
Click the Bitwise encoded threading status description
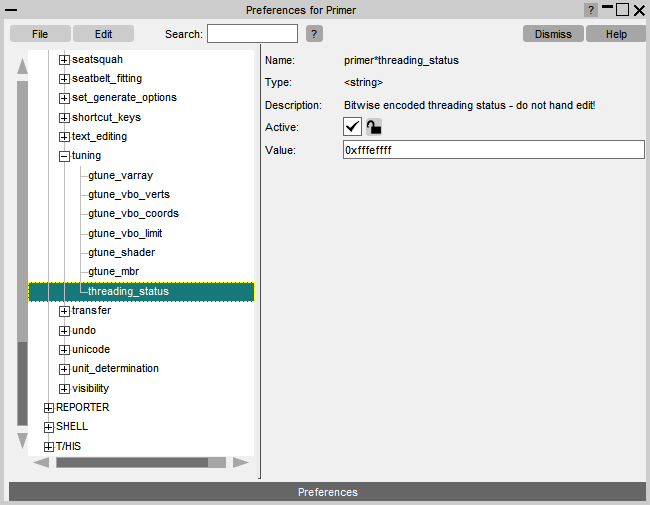[x=469, y=105]
